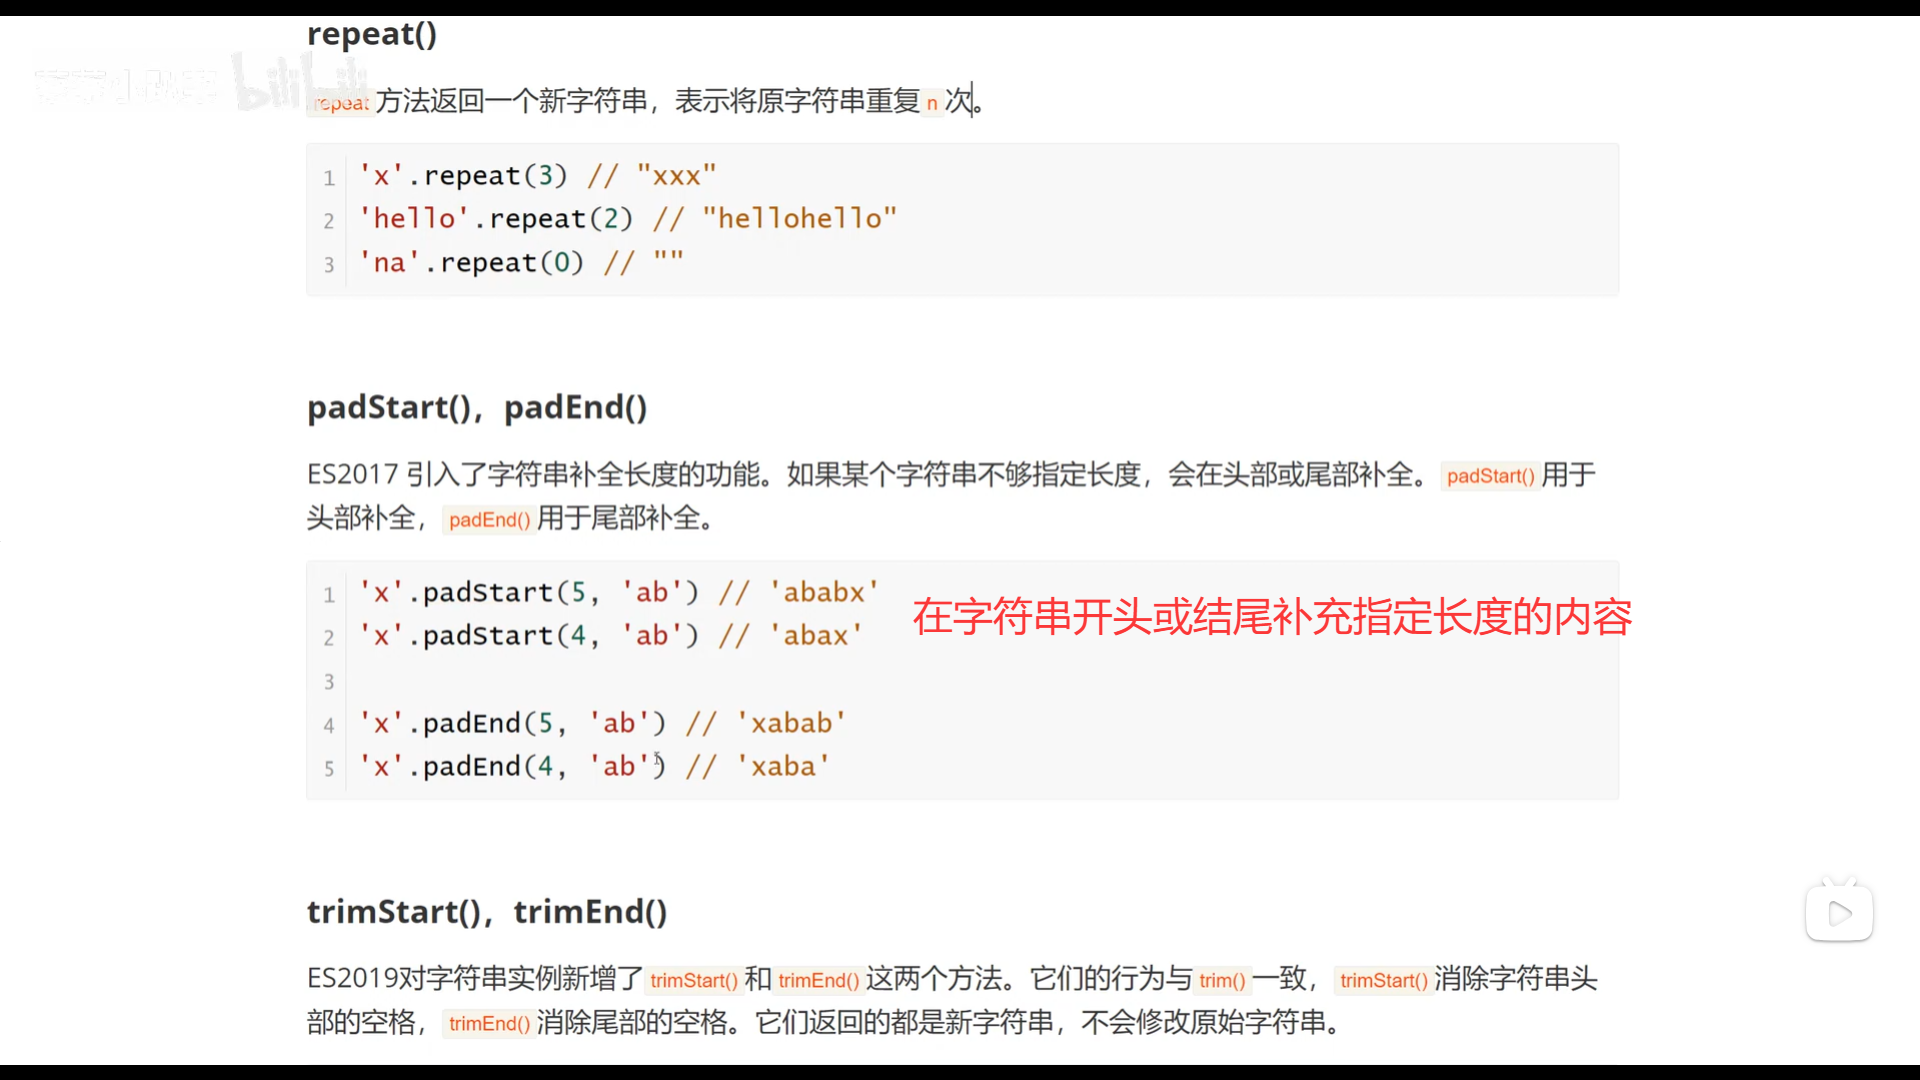Click the trimEnd() tag before 消除尾部的空格

(x=489, y=1023)
